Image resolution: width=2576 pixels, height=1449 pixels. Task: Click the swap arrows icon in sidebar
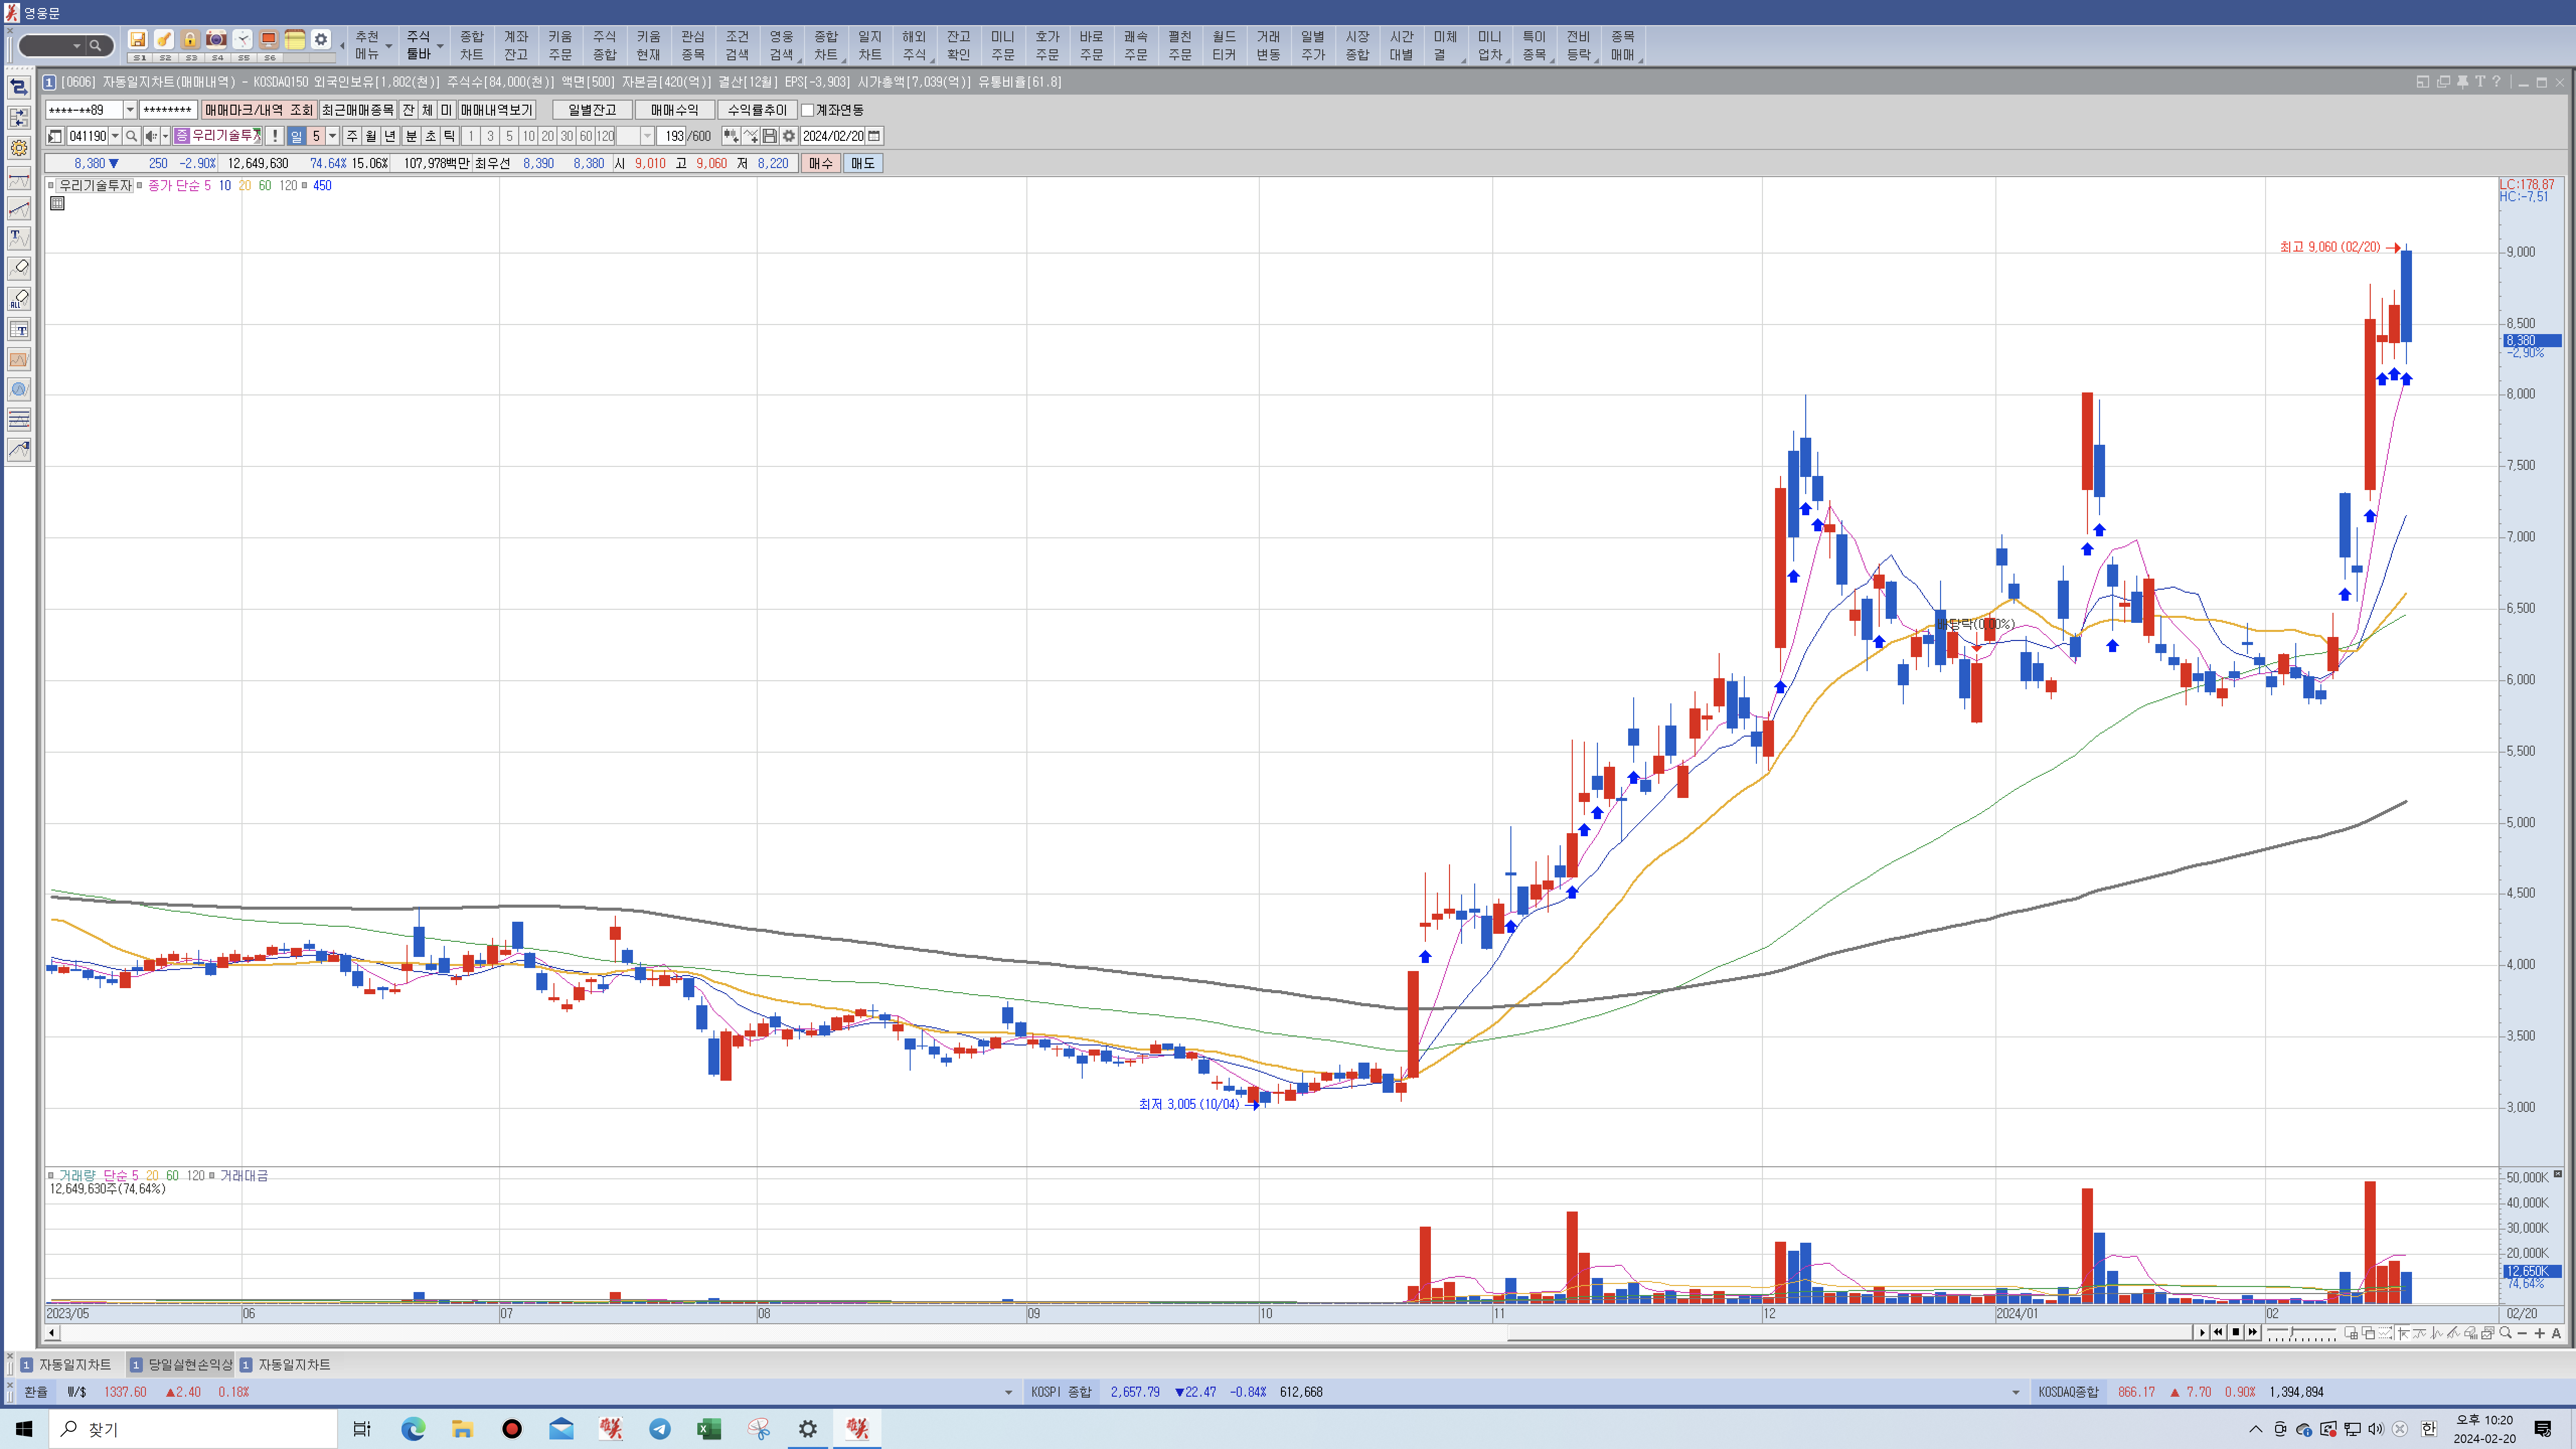[19, 88]
